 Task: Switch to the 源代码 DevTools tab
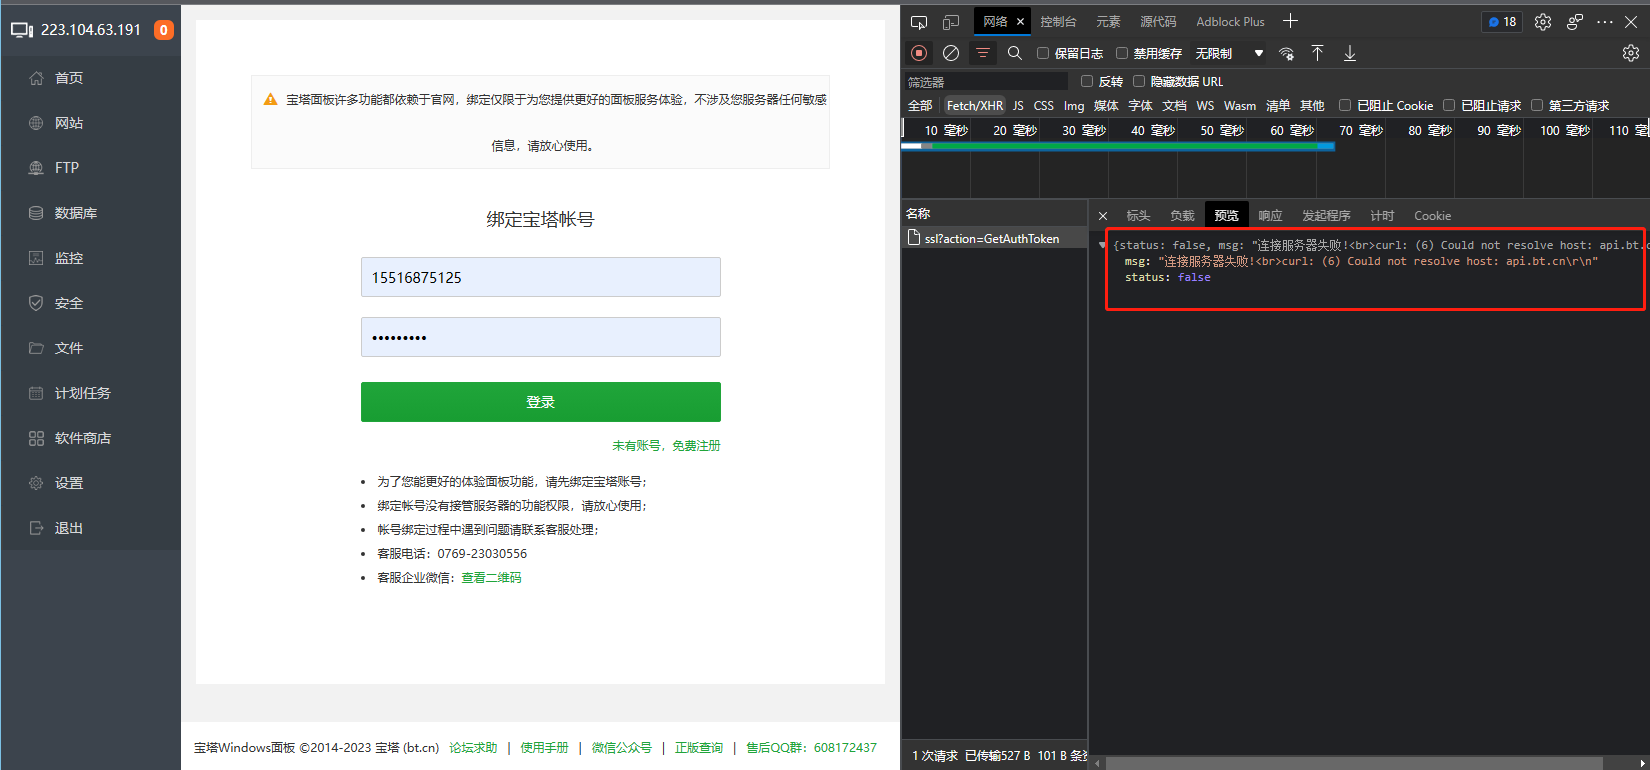pos(1158,22)
